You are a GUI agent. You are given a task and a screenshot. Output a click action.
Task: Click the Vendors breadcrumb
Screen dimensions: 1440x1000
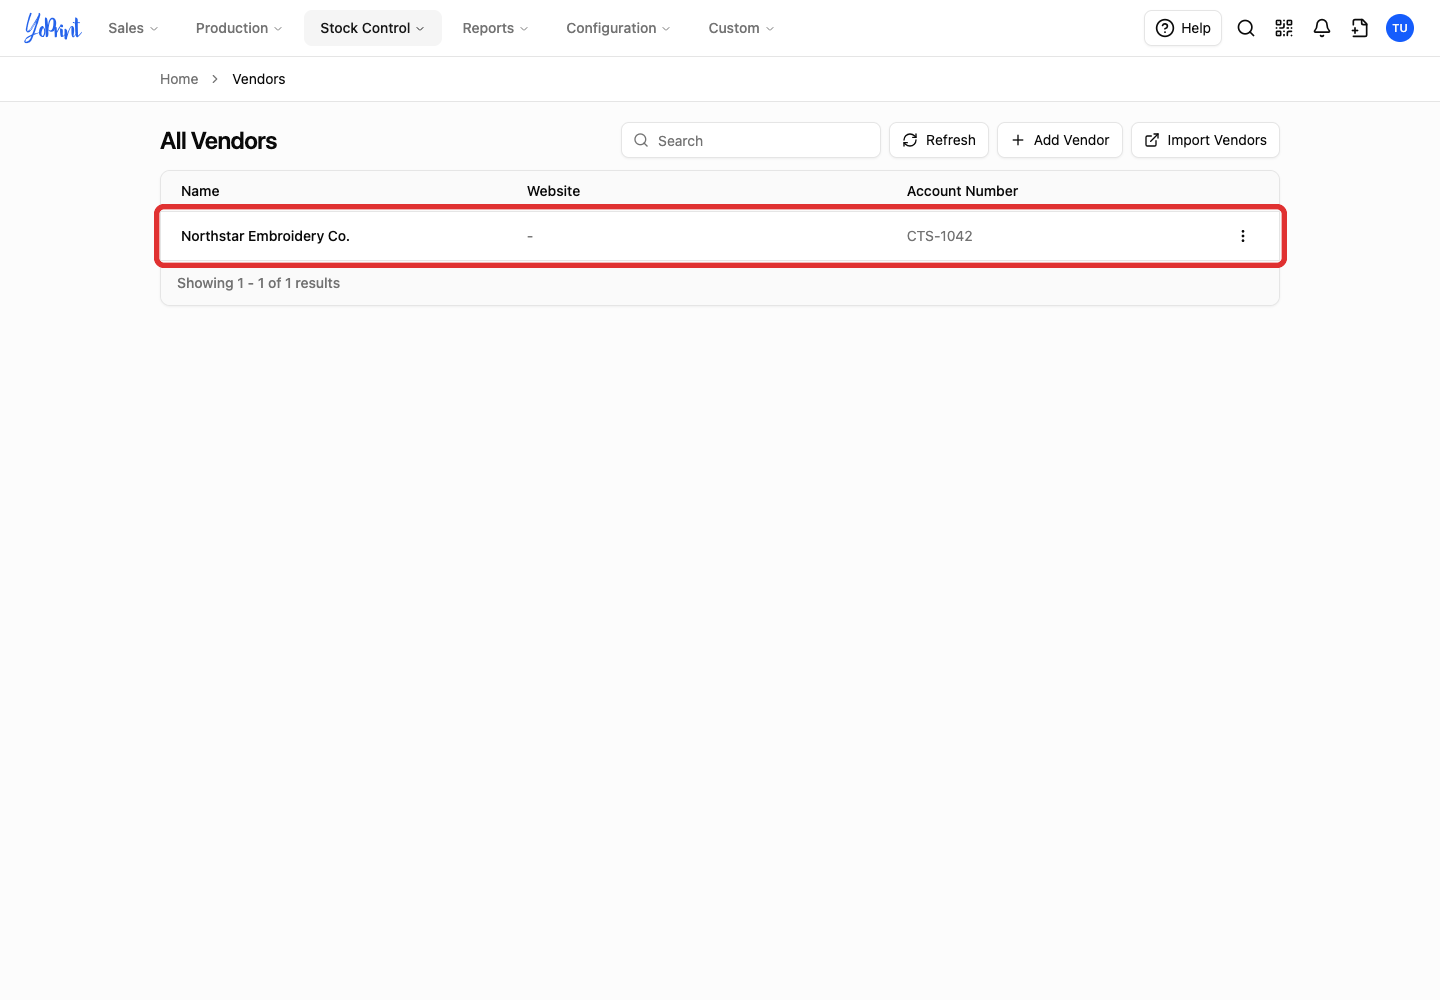tap(259, 79)
